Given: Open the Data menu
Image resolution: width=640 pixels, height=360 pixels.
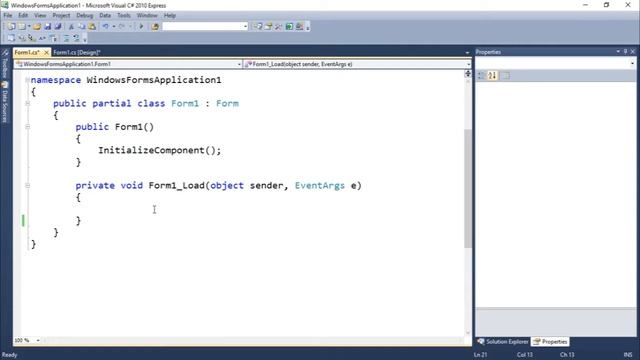Looking at the screenshot, I should 105,16.
